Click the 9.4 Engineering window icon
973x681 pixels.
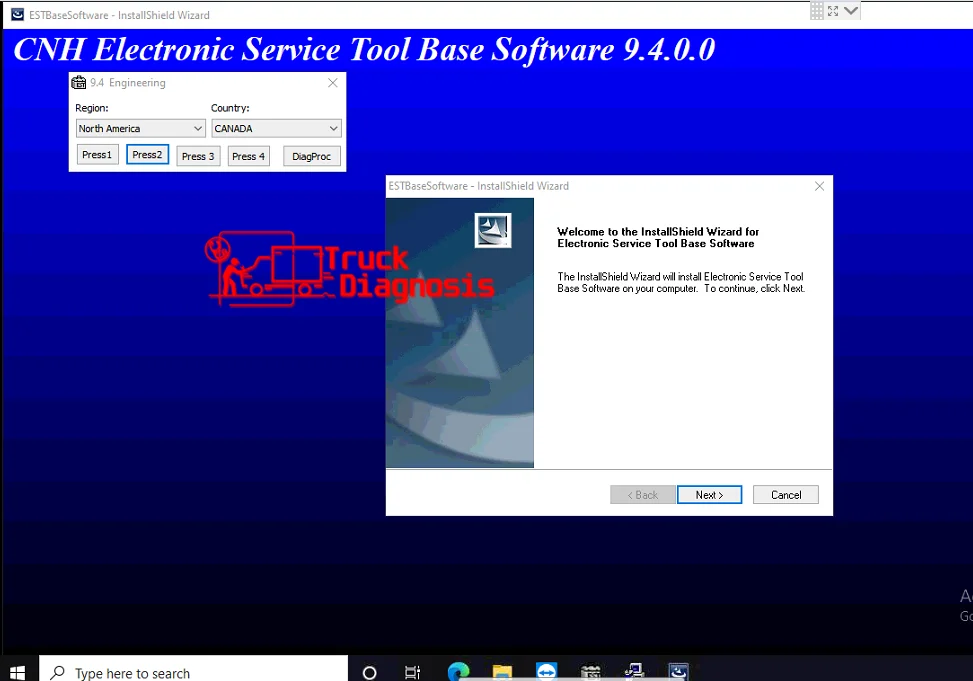pos(79,83)
